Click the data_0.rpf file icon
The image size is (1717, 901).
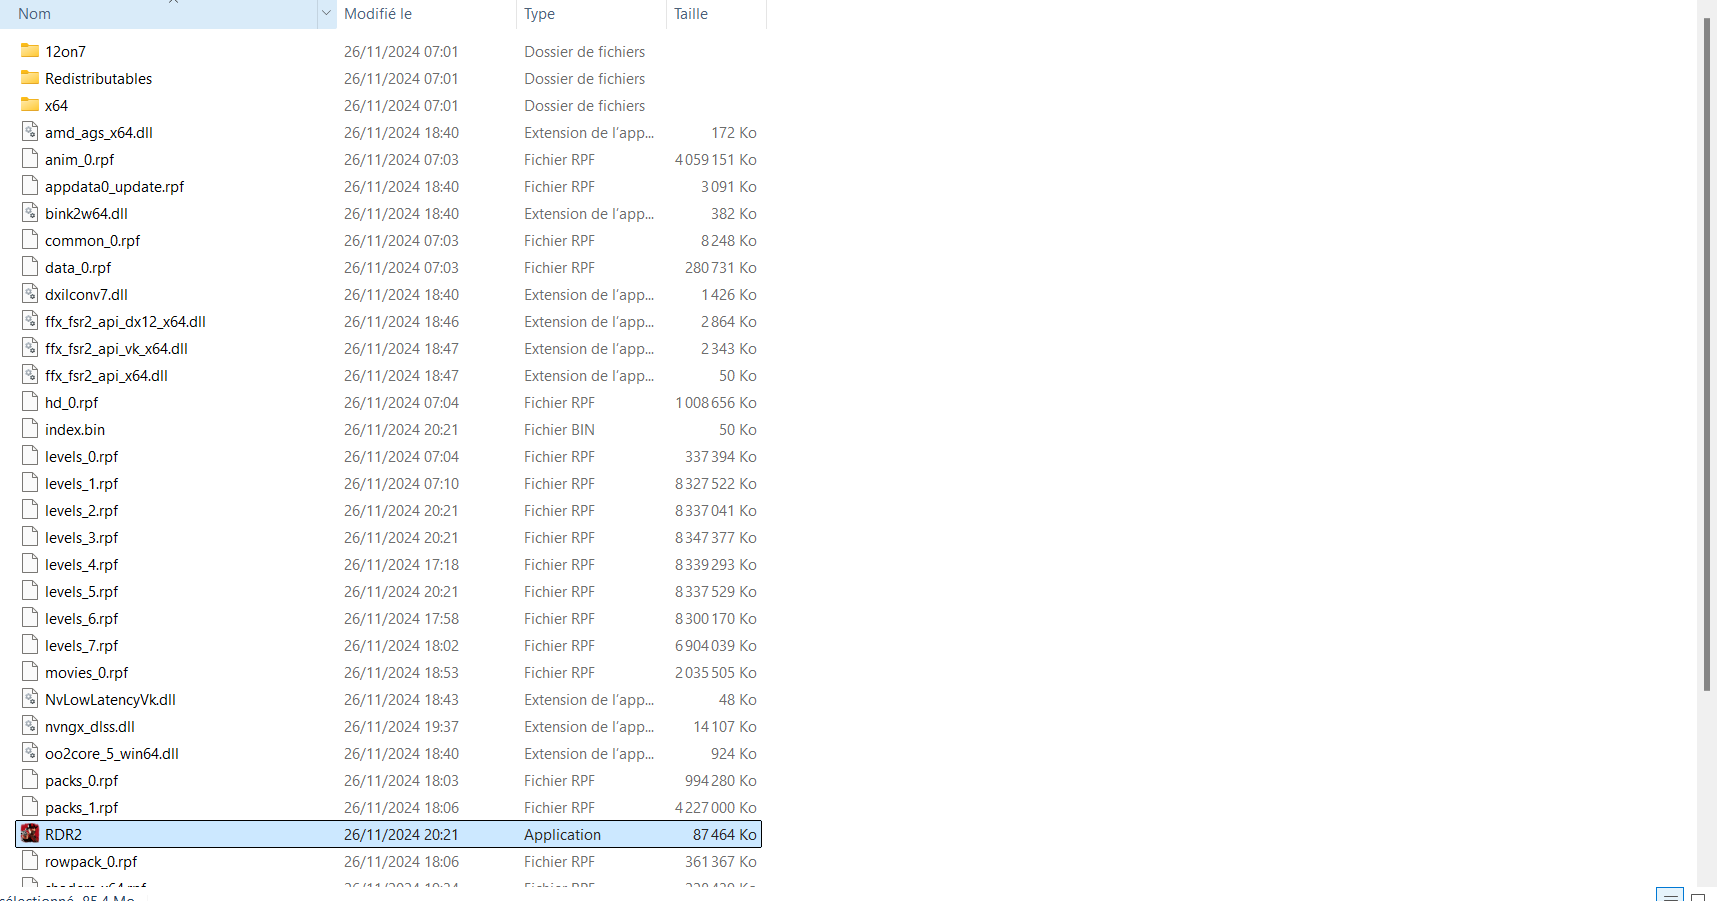(x=30, y=267)
